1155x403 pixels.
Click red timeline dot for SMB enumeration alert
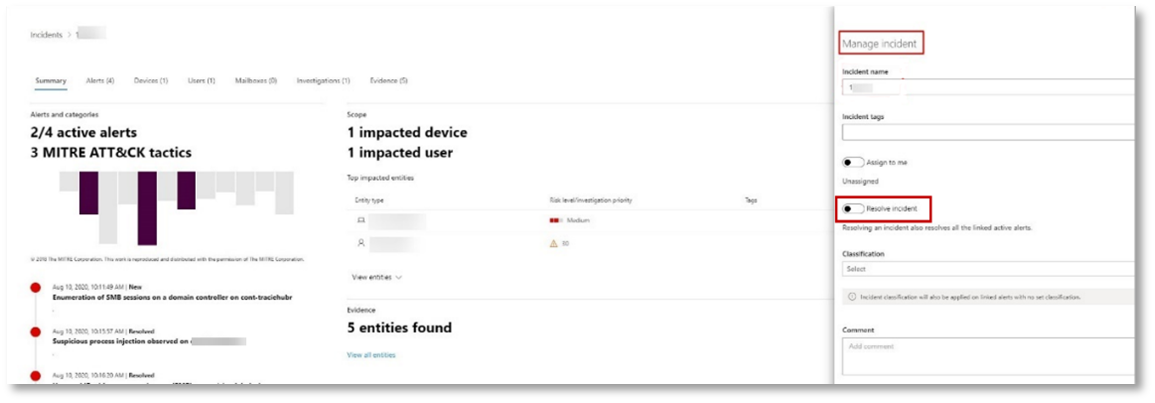pos(35,288)
